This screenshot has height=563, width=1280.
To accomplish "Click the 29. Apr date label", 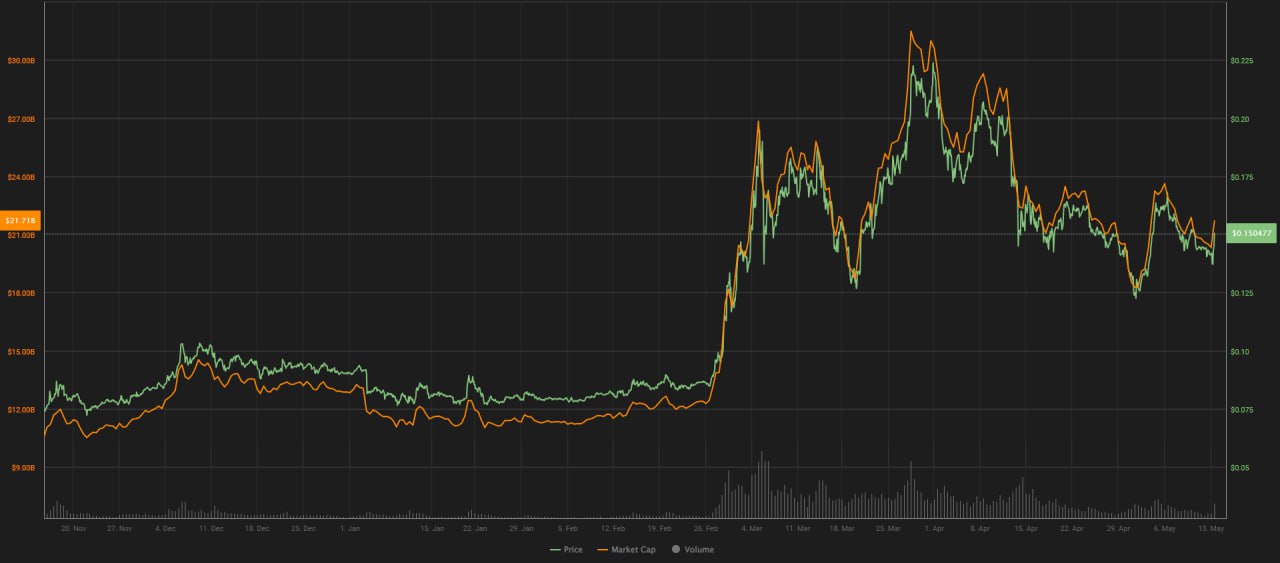I will (x=1118, y=527).
